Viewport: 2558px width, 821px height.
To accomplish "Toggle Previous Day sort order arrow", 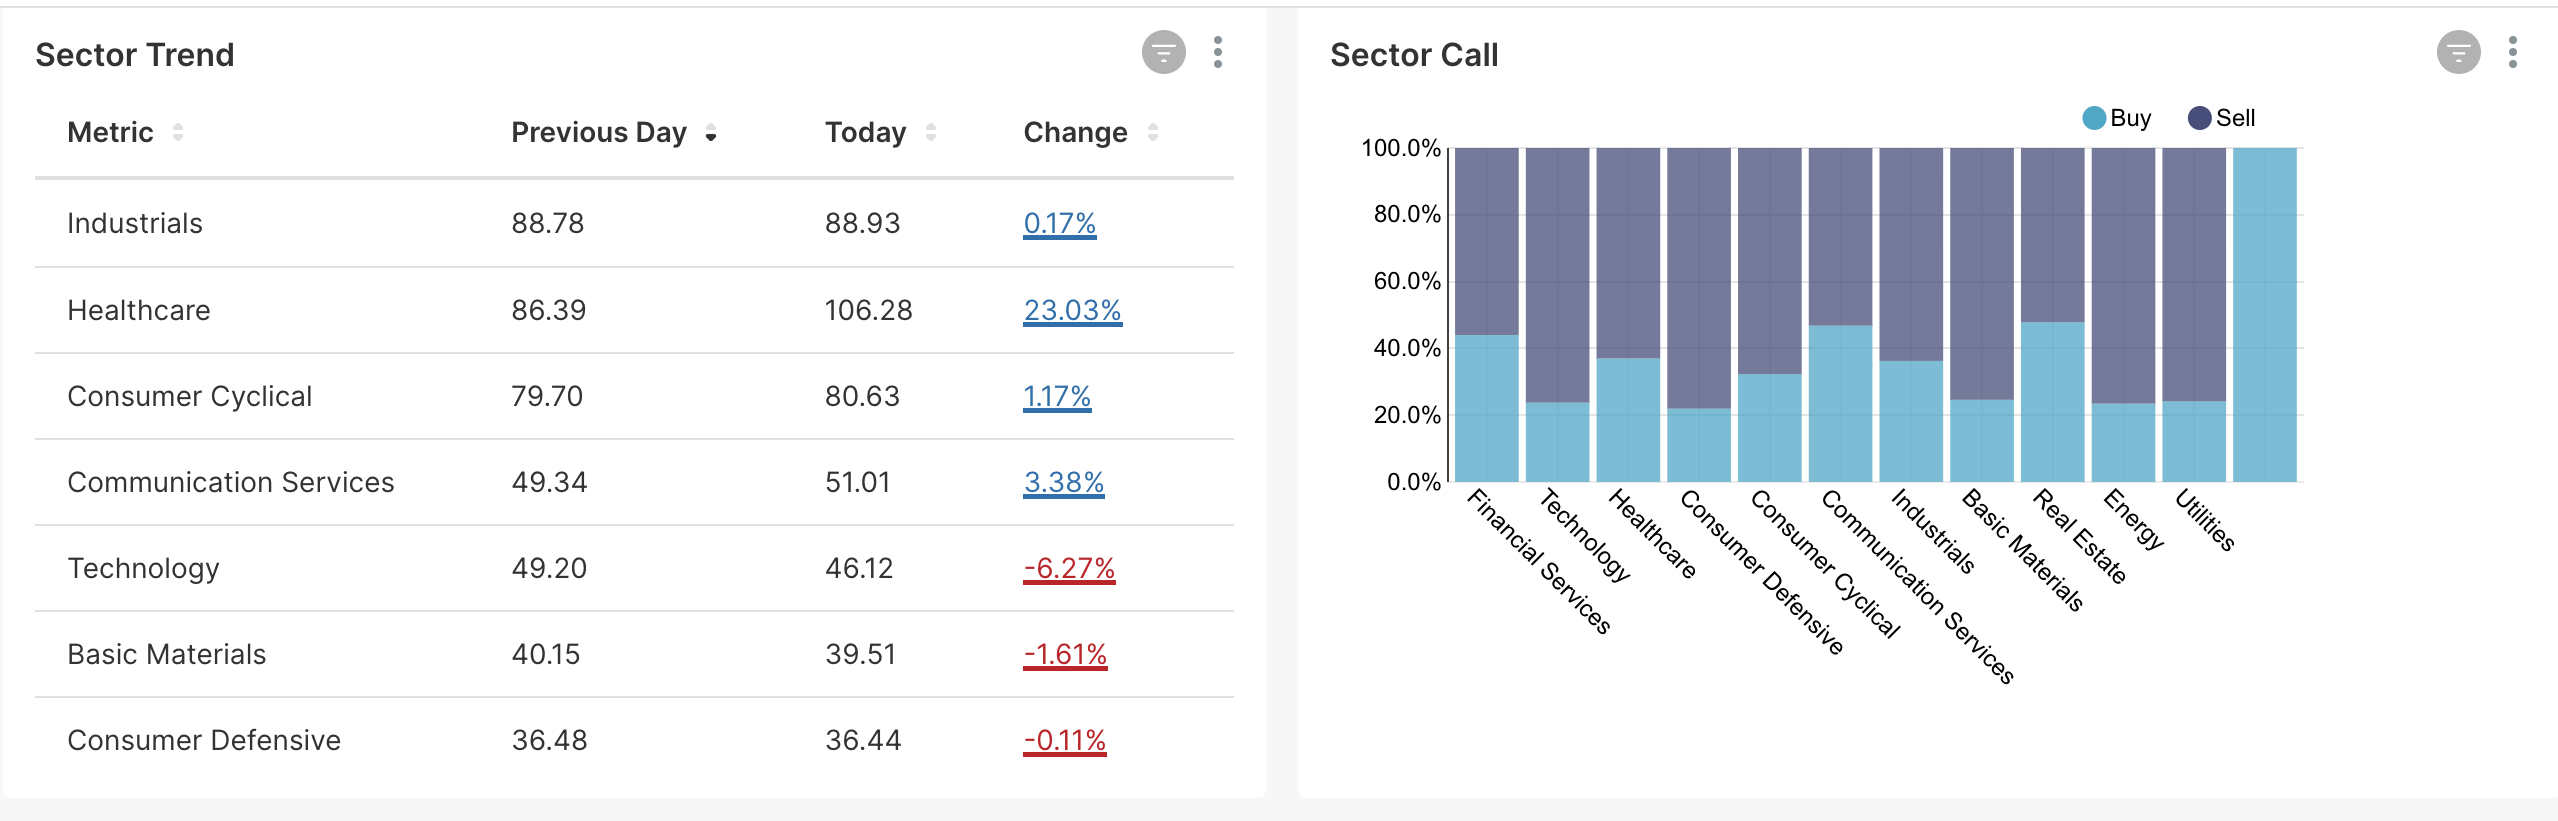I will [x=711, y=133].
